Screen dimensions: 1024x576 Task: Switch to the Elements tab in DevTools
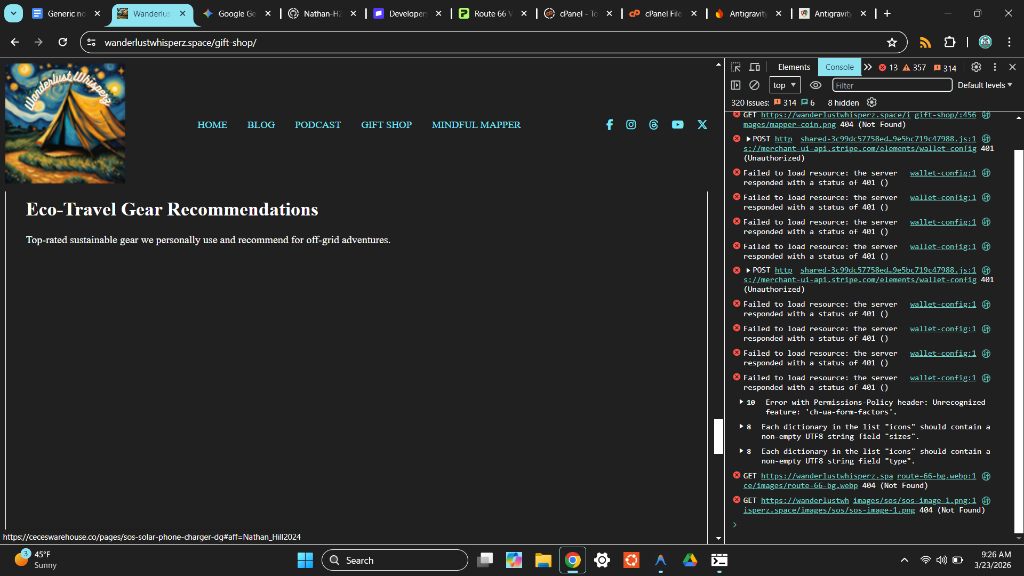pyautogui.click(x=794, y=67)
